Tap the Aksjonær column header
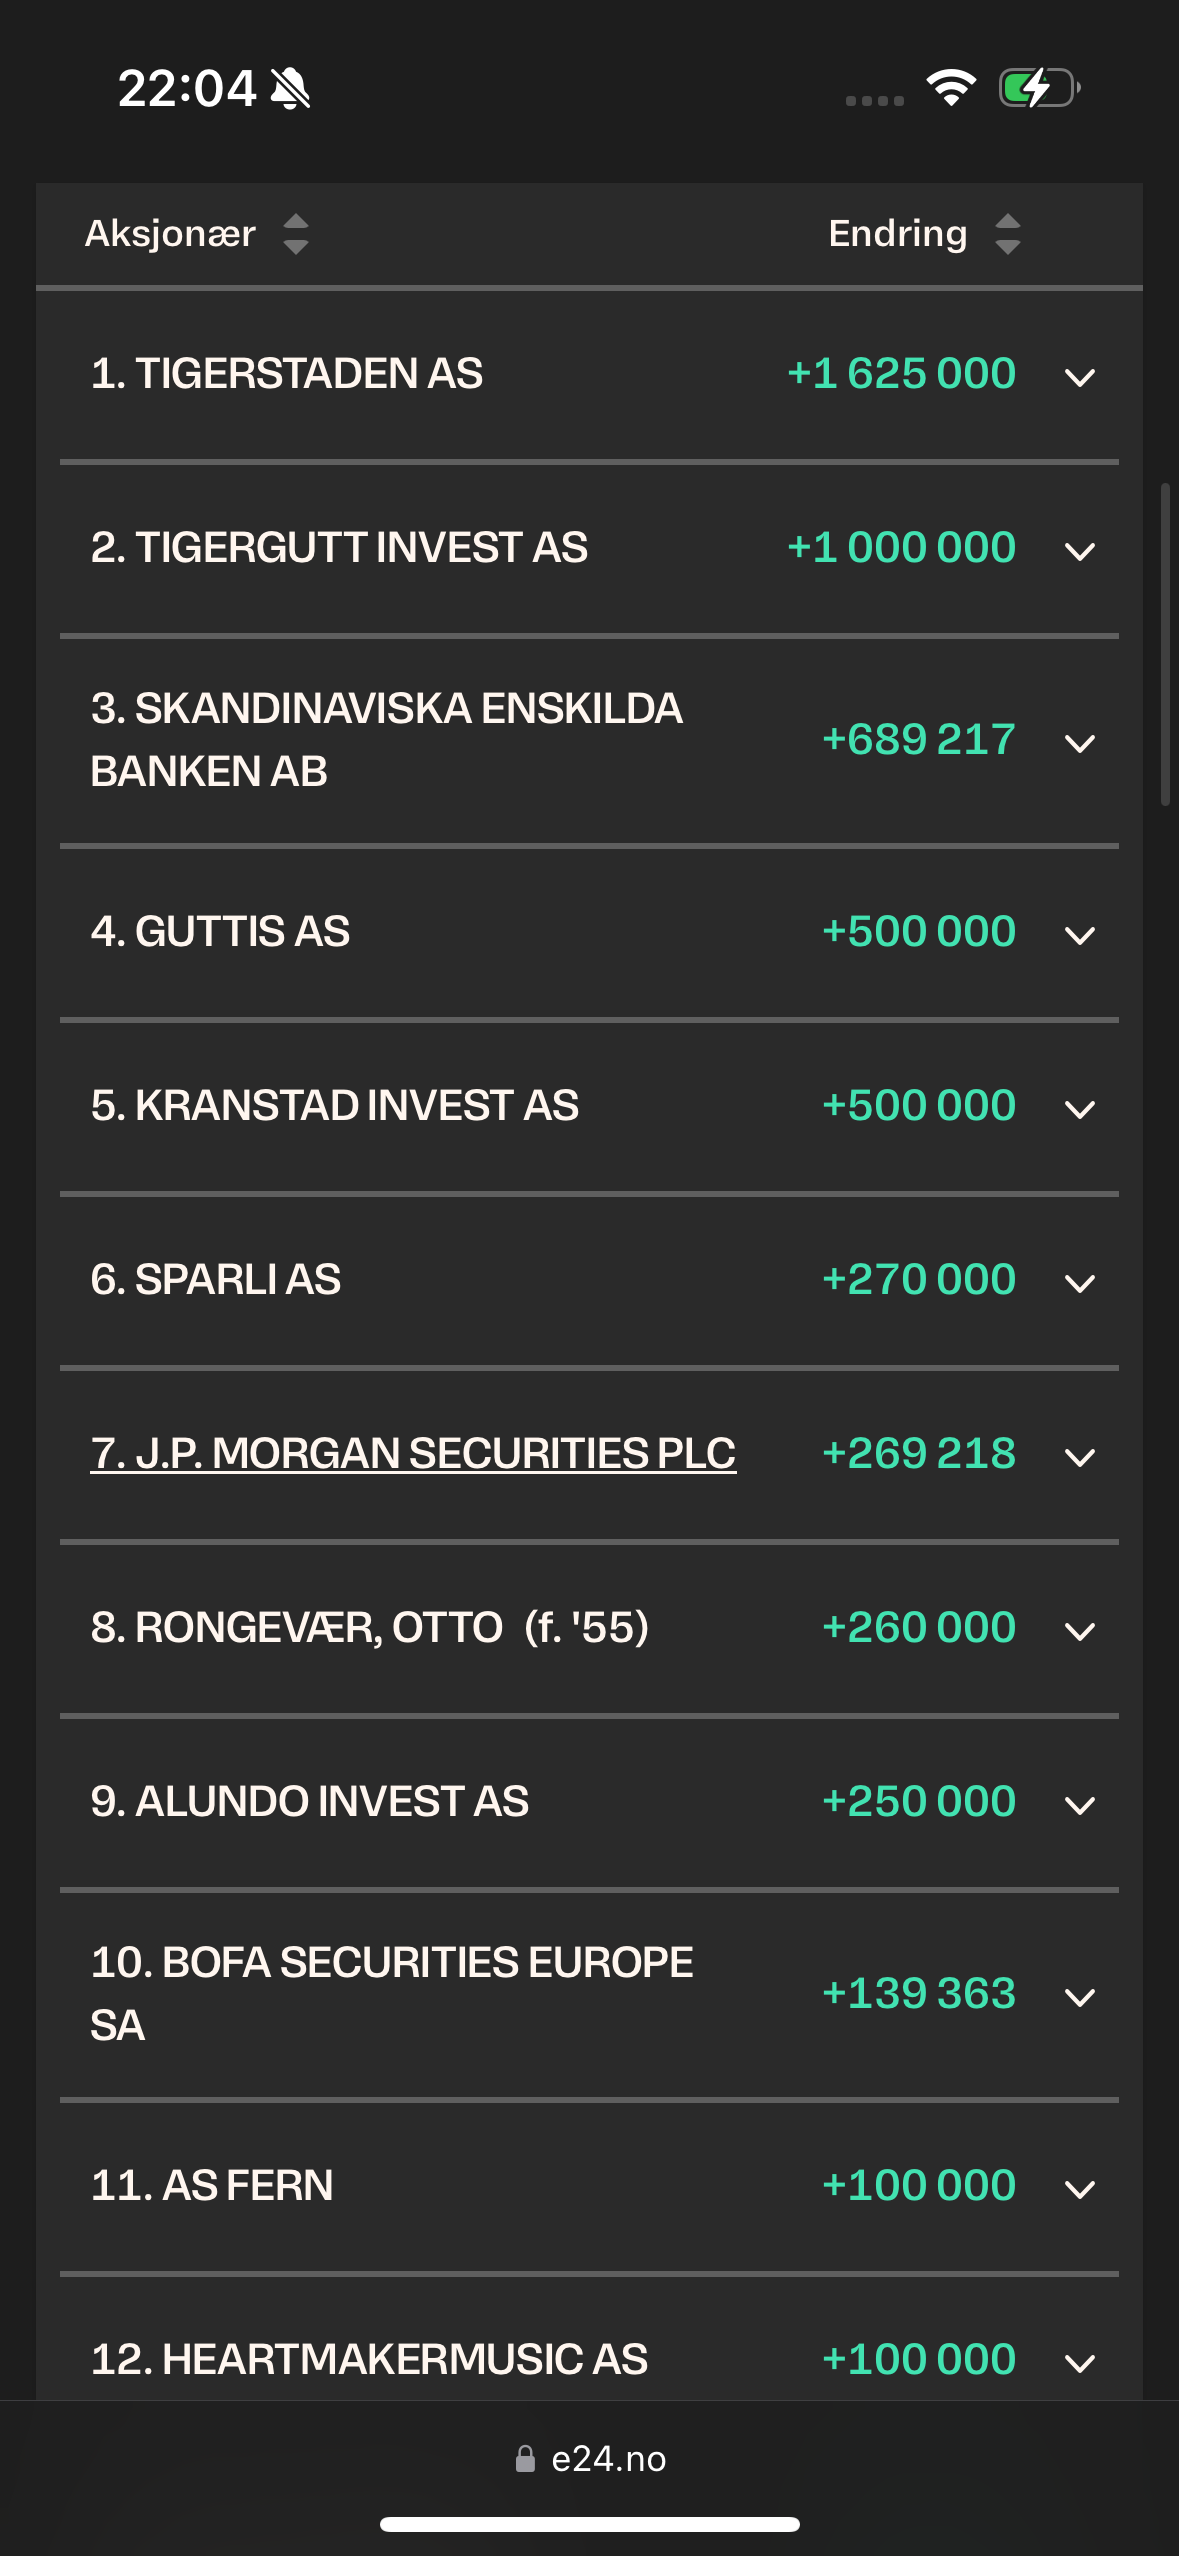Screen dimensions: 1179x2556 (170, 234)
